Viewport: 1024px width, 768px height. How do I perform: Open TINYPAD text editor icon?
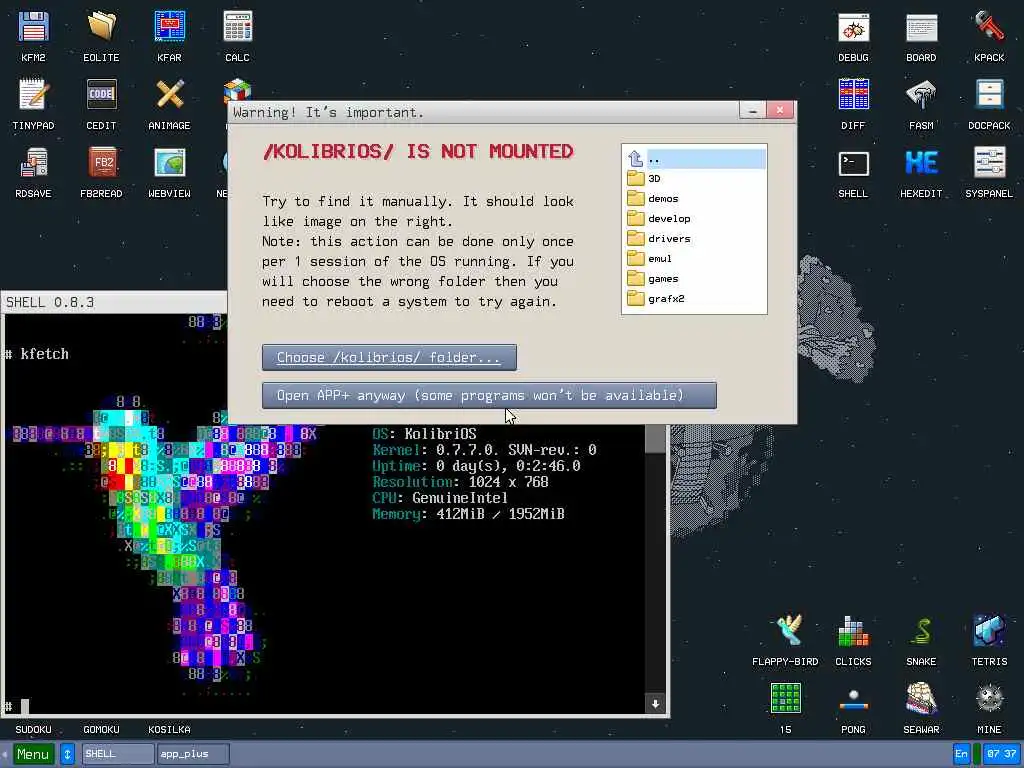[33, 95]
